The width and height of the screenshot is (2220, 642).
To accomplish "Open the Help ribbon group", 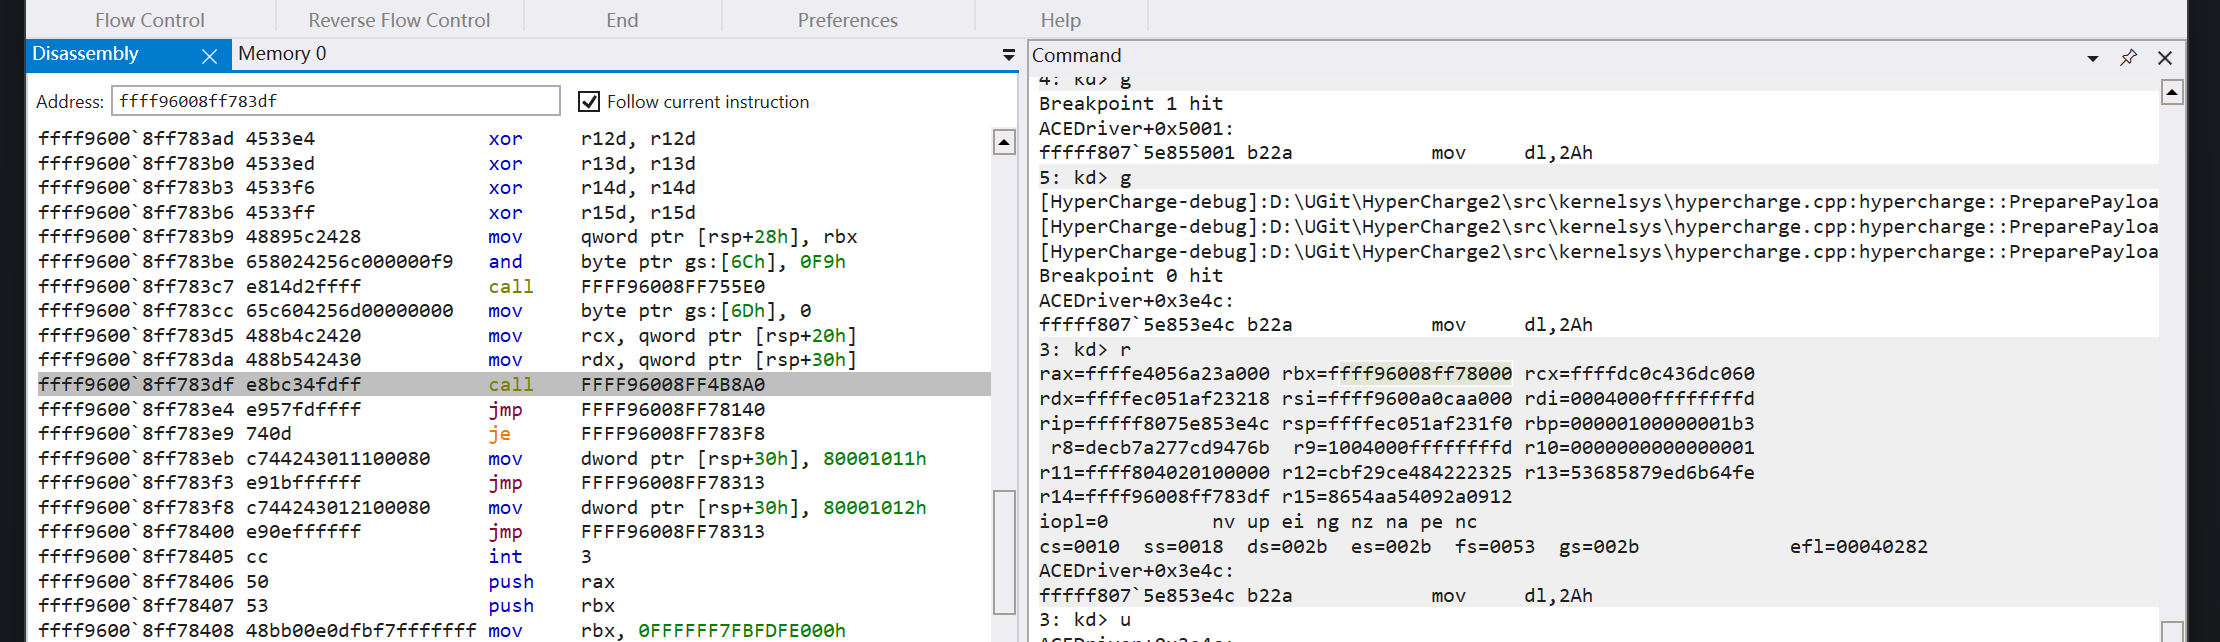I will pos(1060,20).
